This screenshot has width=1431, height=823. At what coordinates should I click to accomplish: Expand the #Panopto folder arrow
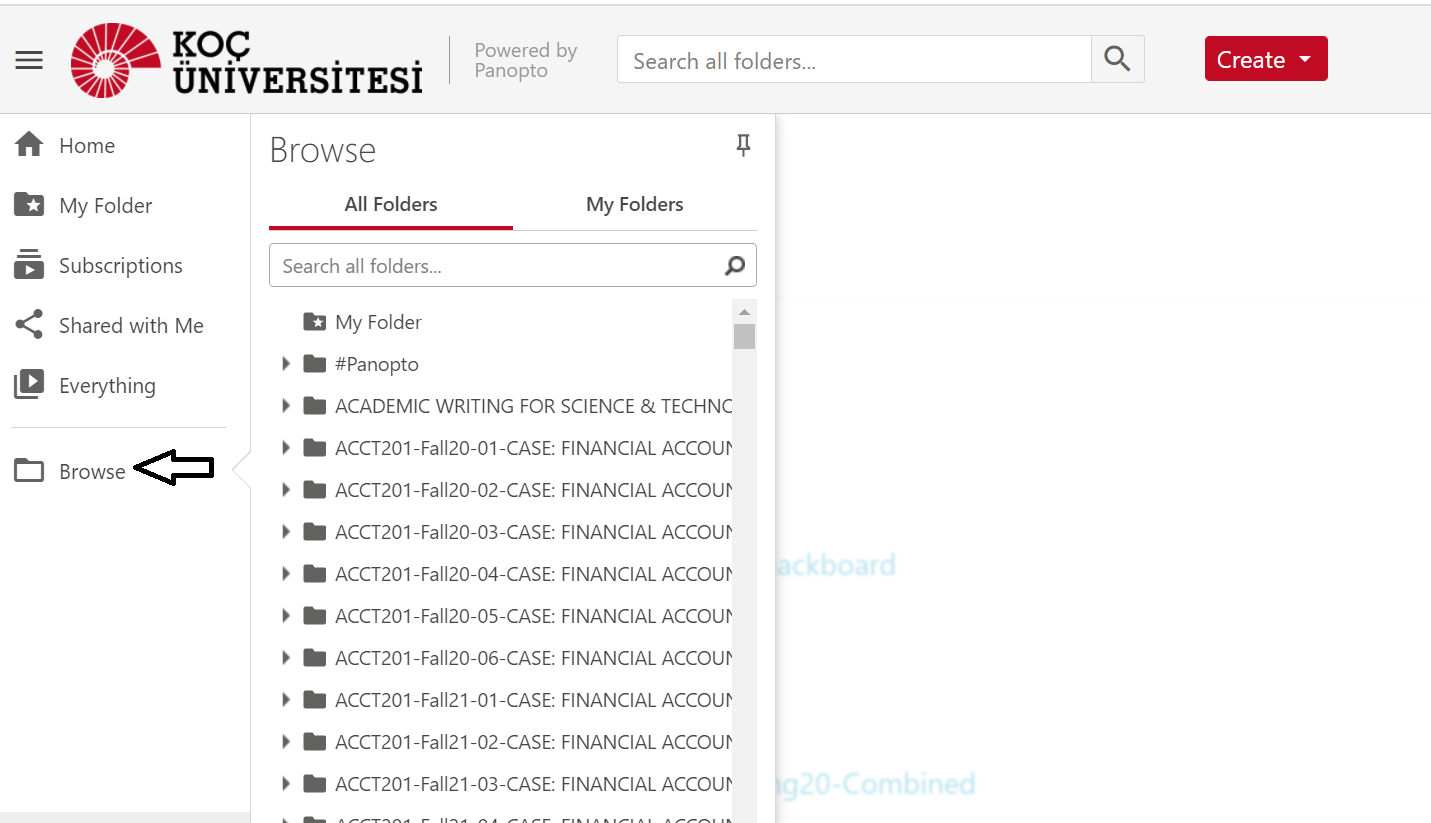pos(286,364)
